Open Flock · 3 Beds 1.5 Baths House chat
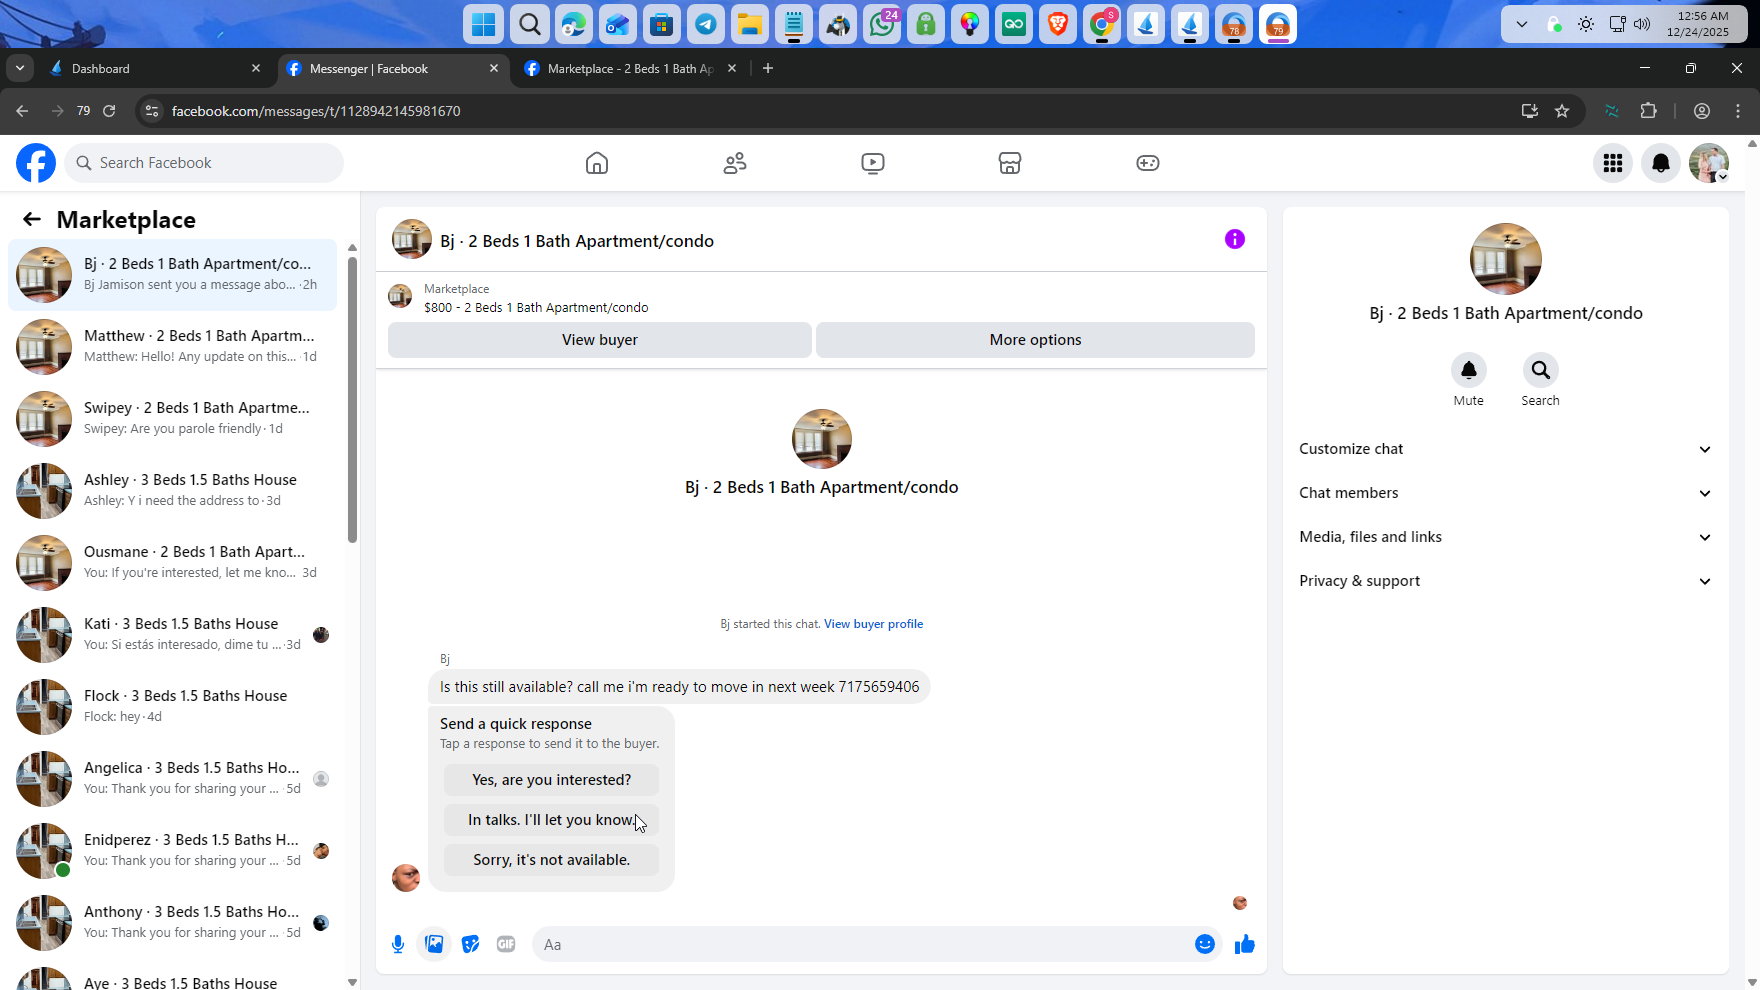This screenshot has width=1760, height=990. (x=172, y=706)
